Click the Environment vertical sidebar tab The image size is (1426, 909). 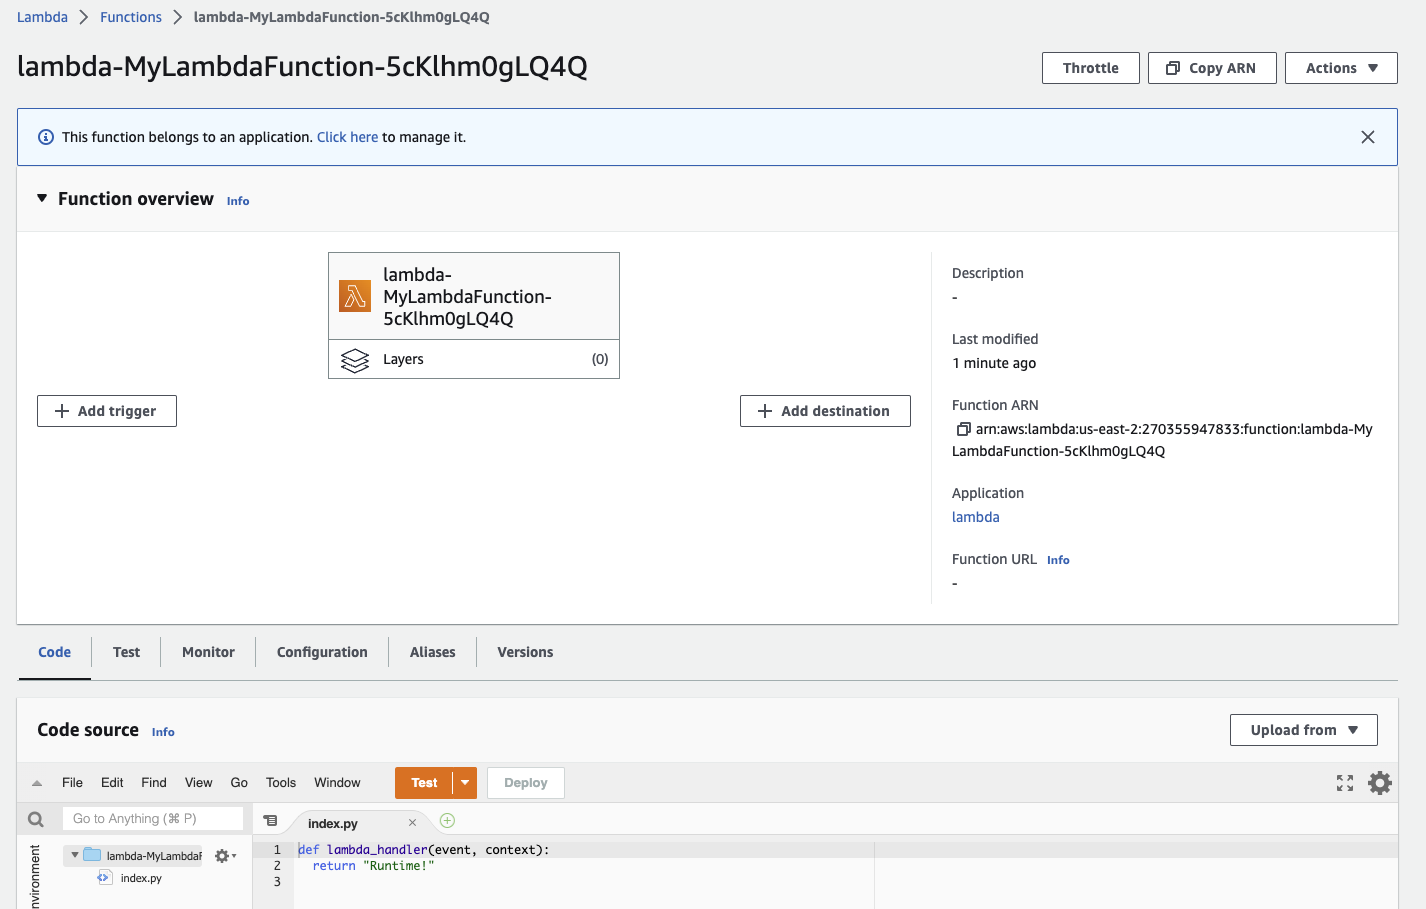tap(35, 876)
